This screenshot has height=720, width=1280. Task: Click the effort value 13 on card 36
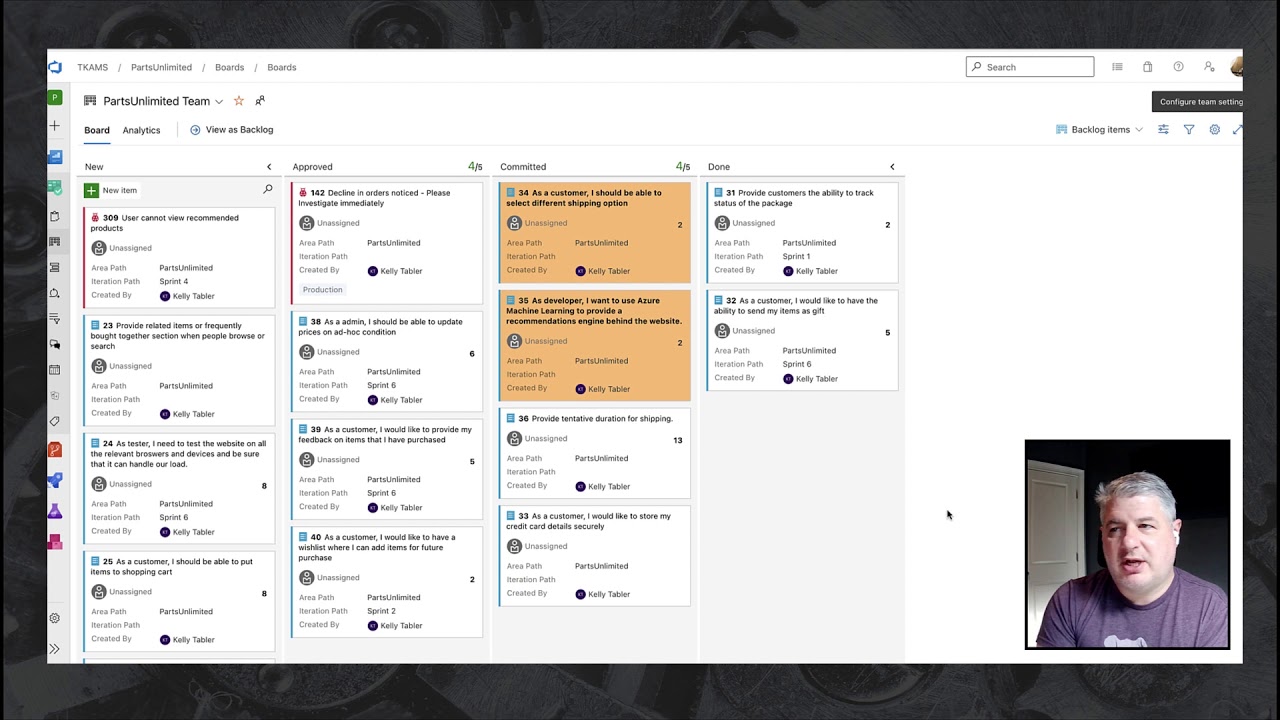678,440
